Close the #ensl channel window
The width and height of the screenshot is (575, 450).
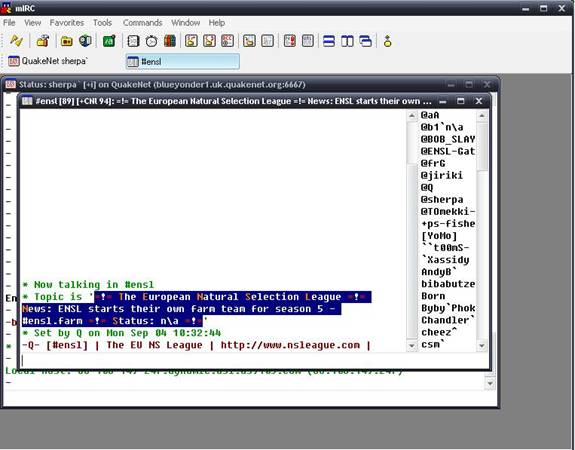[479, 101]
